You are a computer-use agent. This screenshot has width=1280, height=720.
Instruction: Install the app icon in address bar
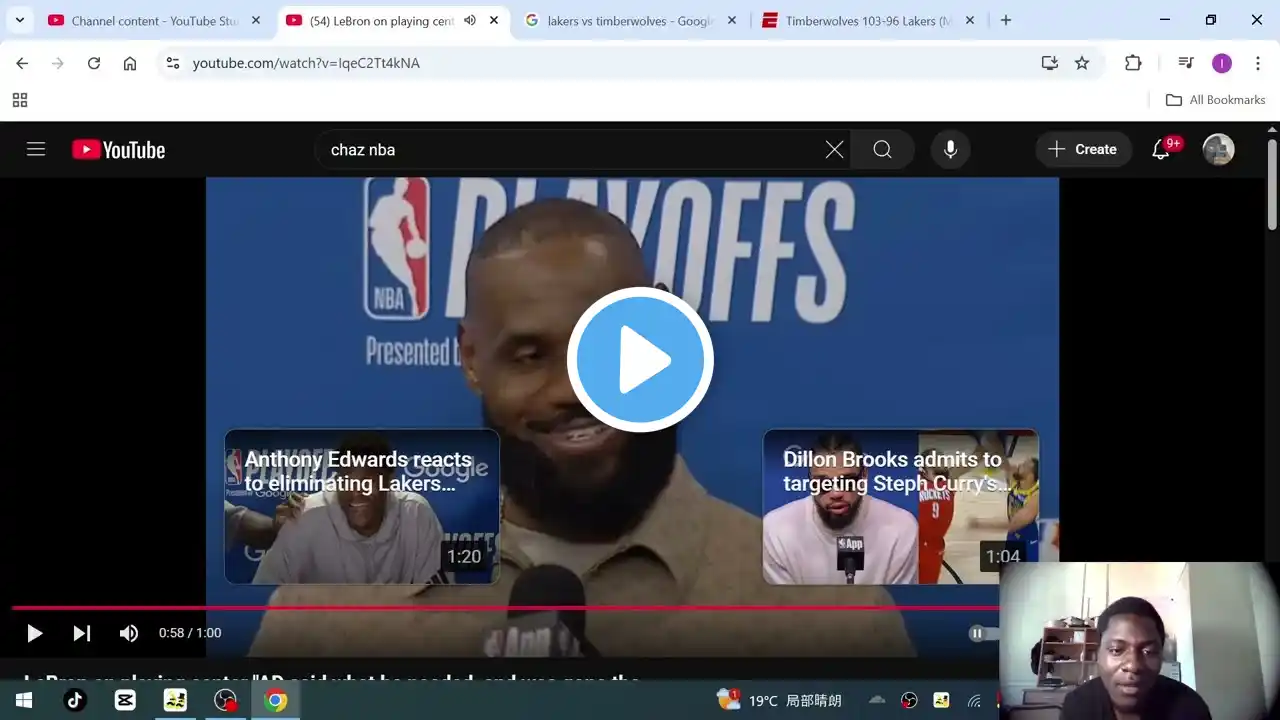click(1049, 63)
